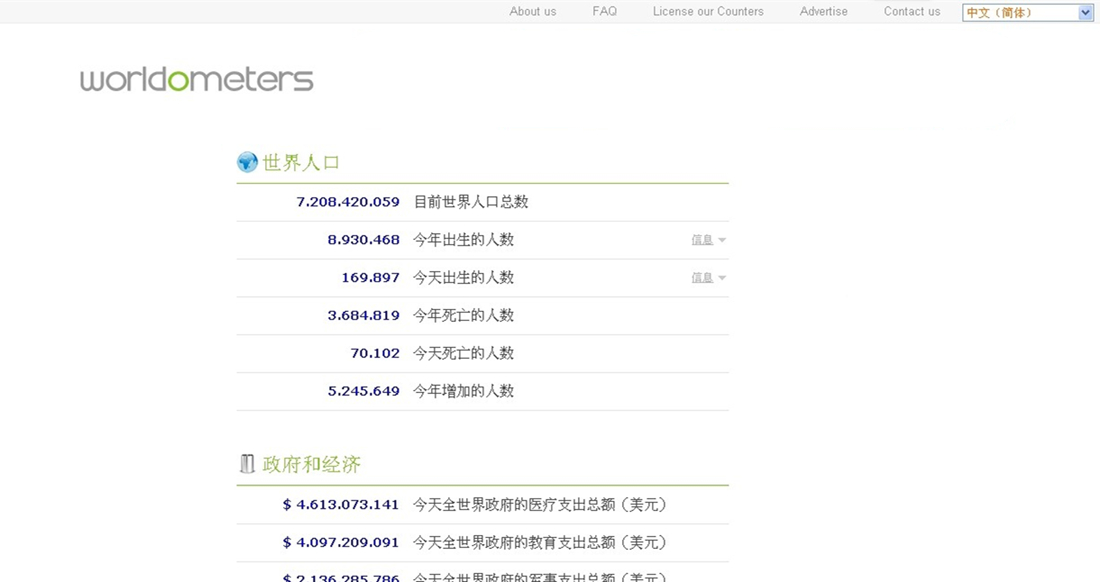Image resolution: width=1100 pixels, height=582 pixels.
Task: Click the globe icon beside 世界人口
Action: [247, 162]
